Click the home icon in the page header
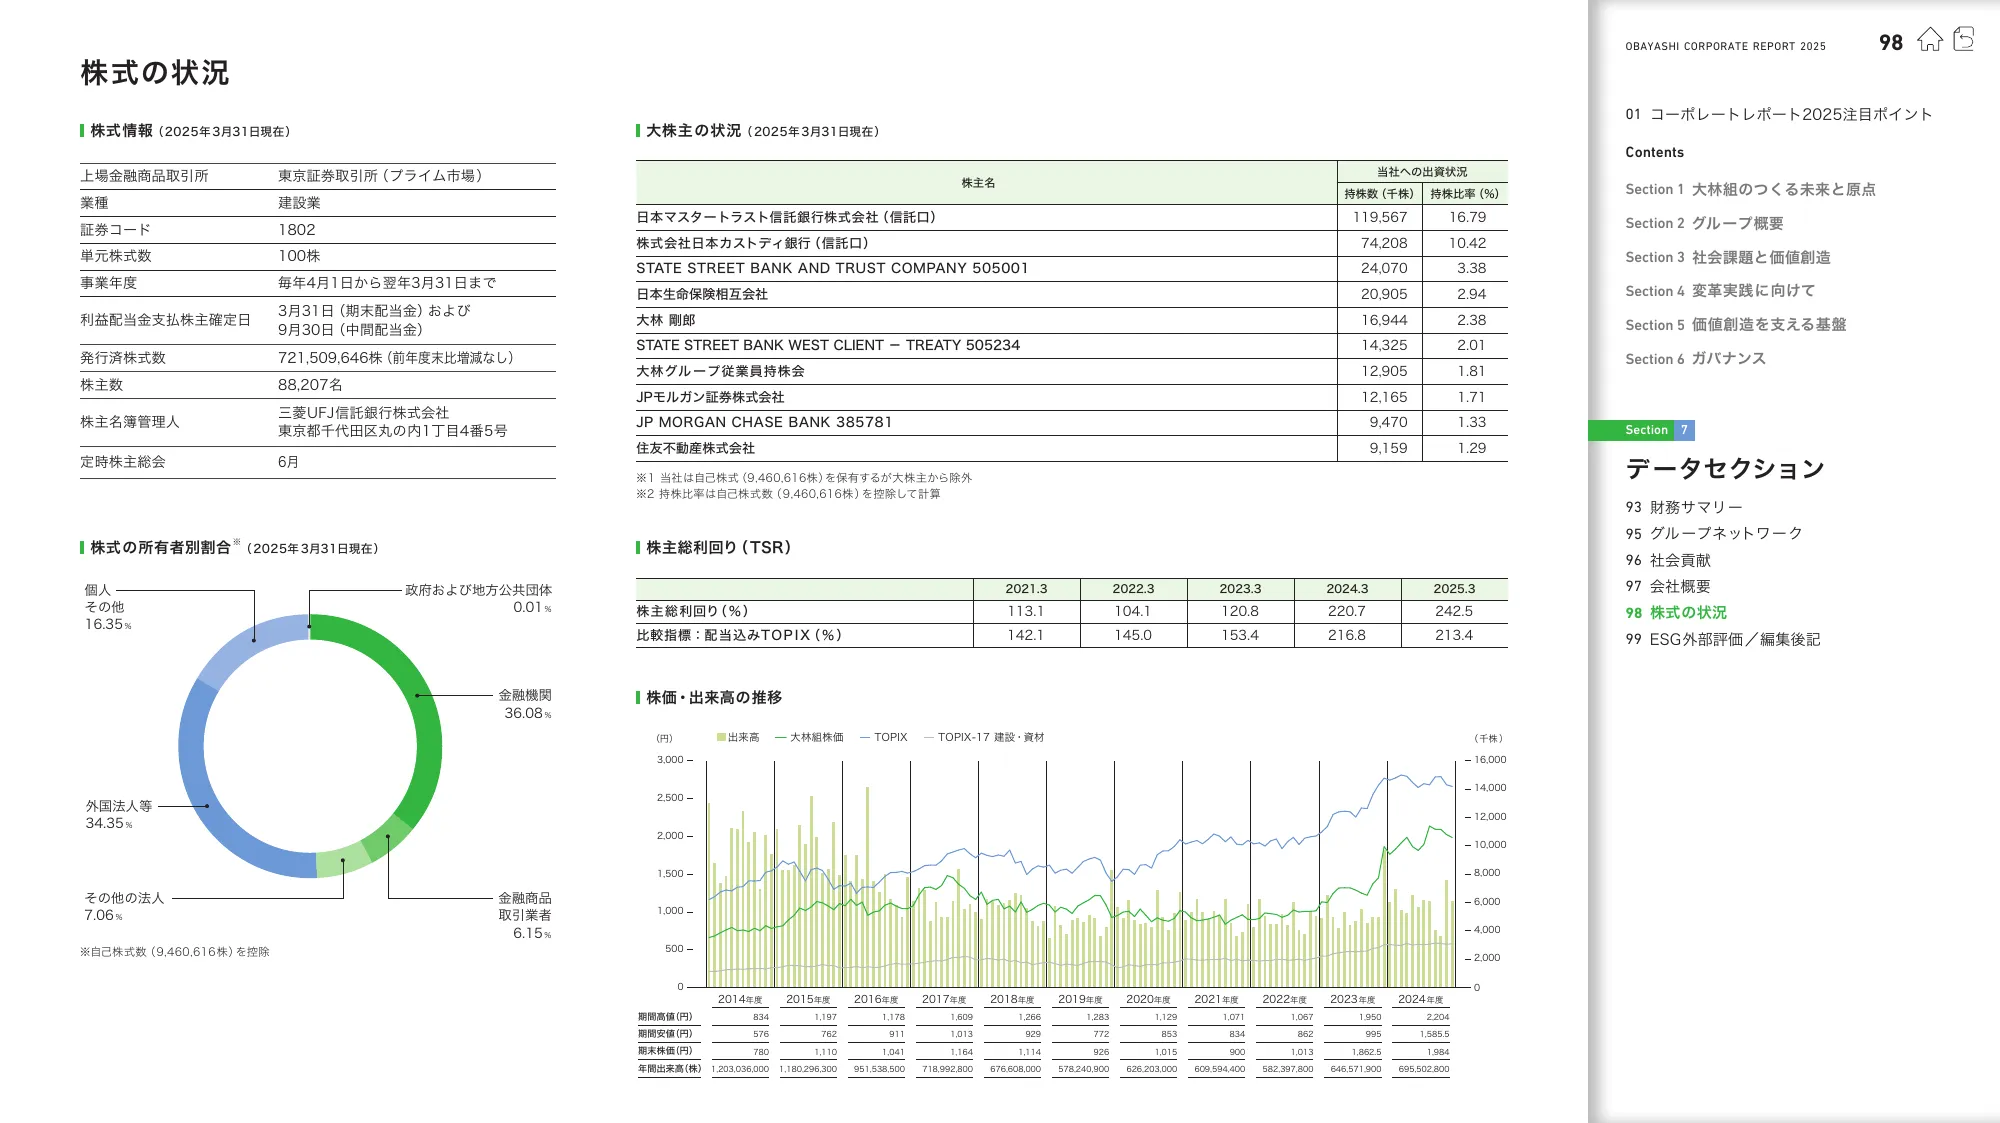Screen dimensions: 2000x1123 coord(1930,41)
